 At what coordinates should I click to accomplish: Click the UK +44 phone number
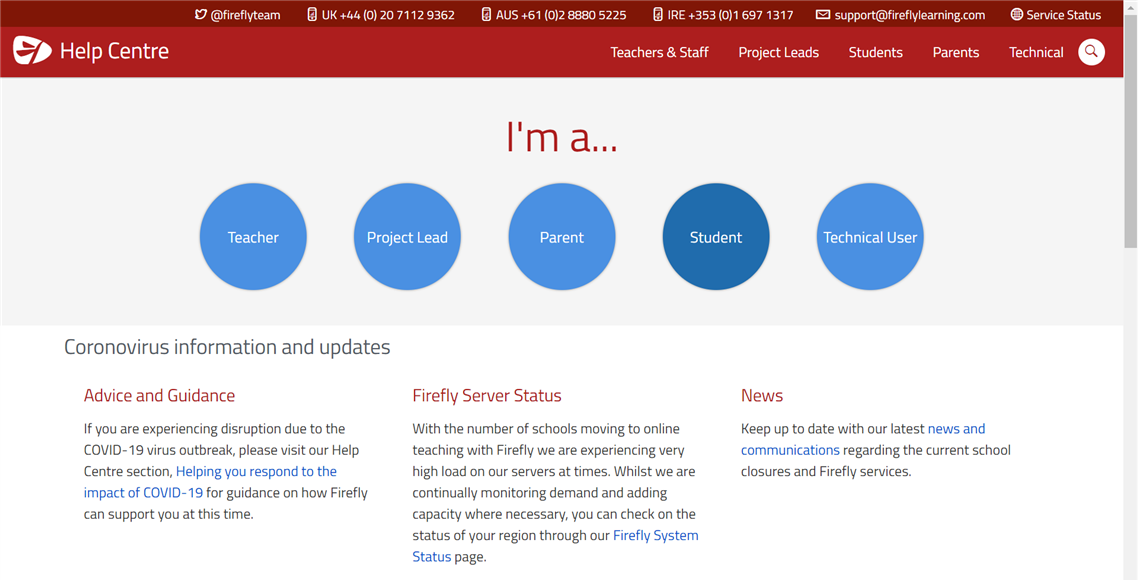coord(388,15)
